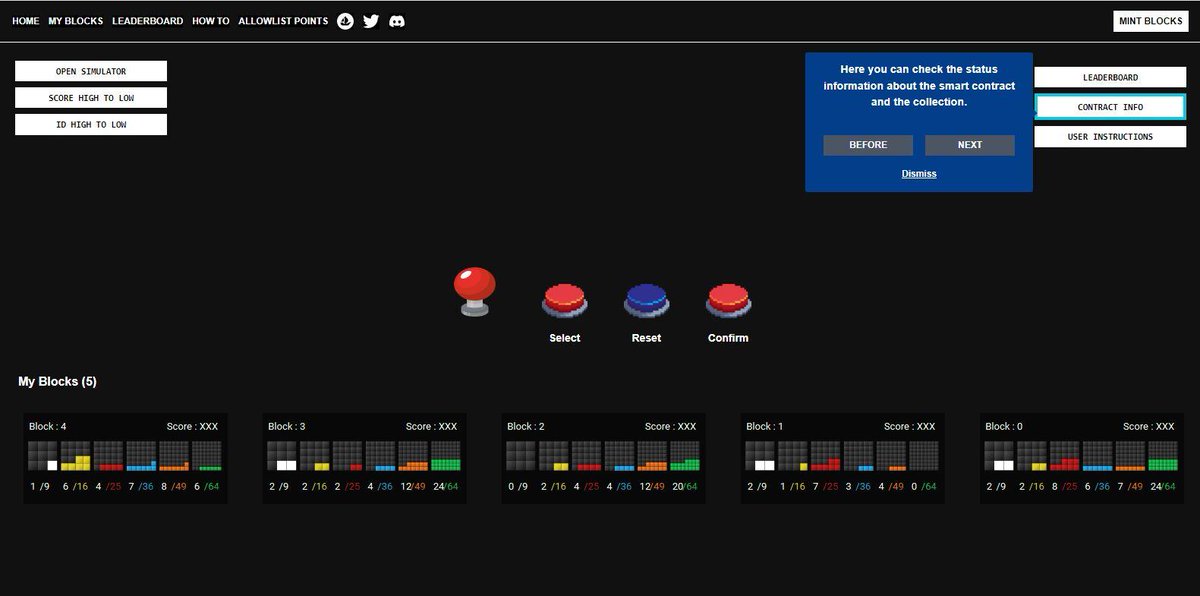The width and height of the screenshot is (1200, 596).
Task: Click BEFORE in the tour popup
Action: [868, 145]
